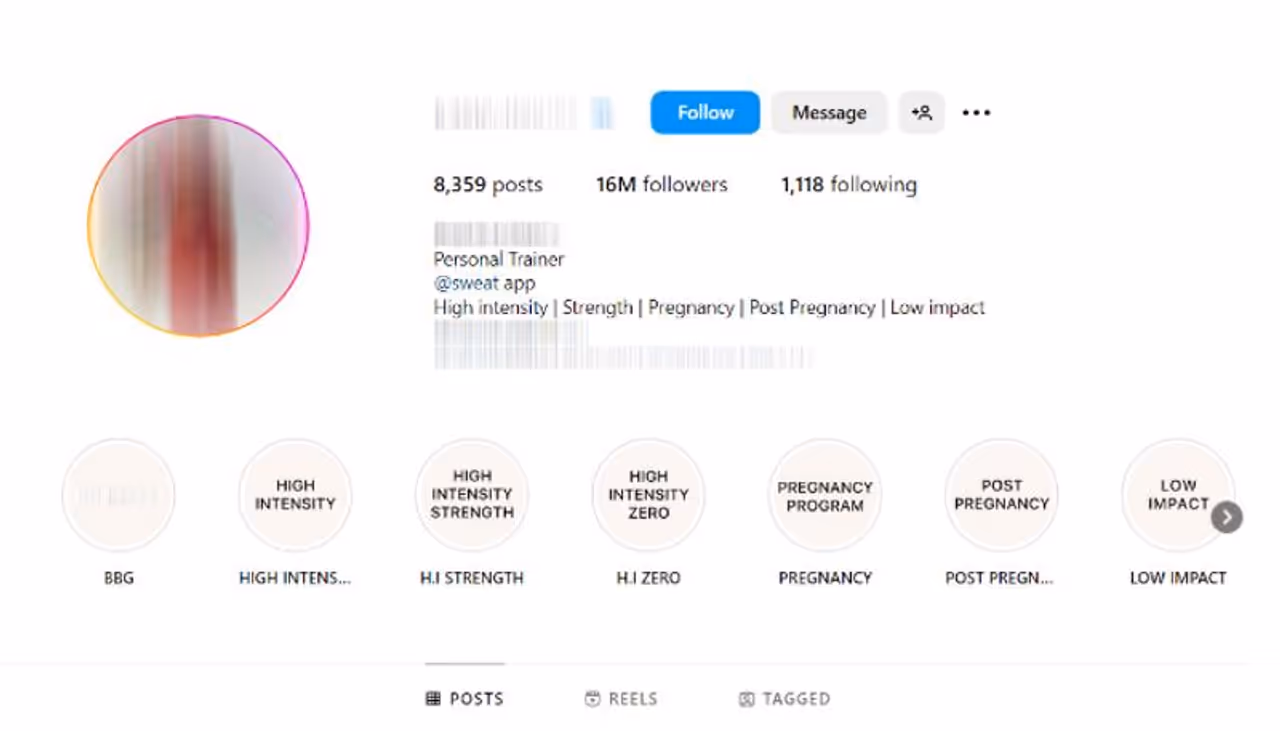Viewport: 1280px width, 731px height.
Task: Open the profile picture story
Action: pos(198,226)
